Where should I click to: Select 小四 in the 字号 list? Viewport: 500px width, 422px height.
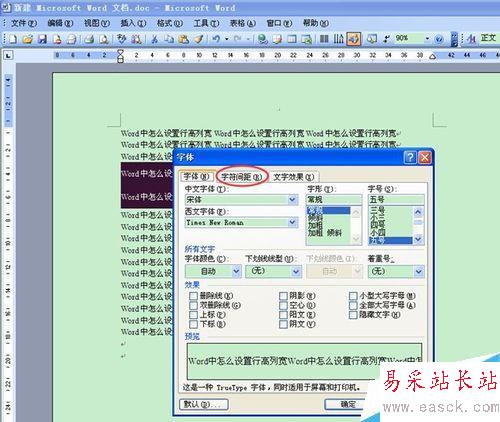378,232
